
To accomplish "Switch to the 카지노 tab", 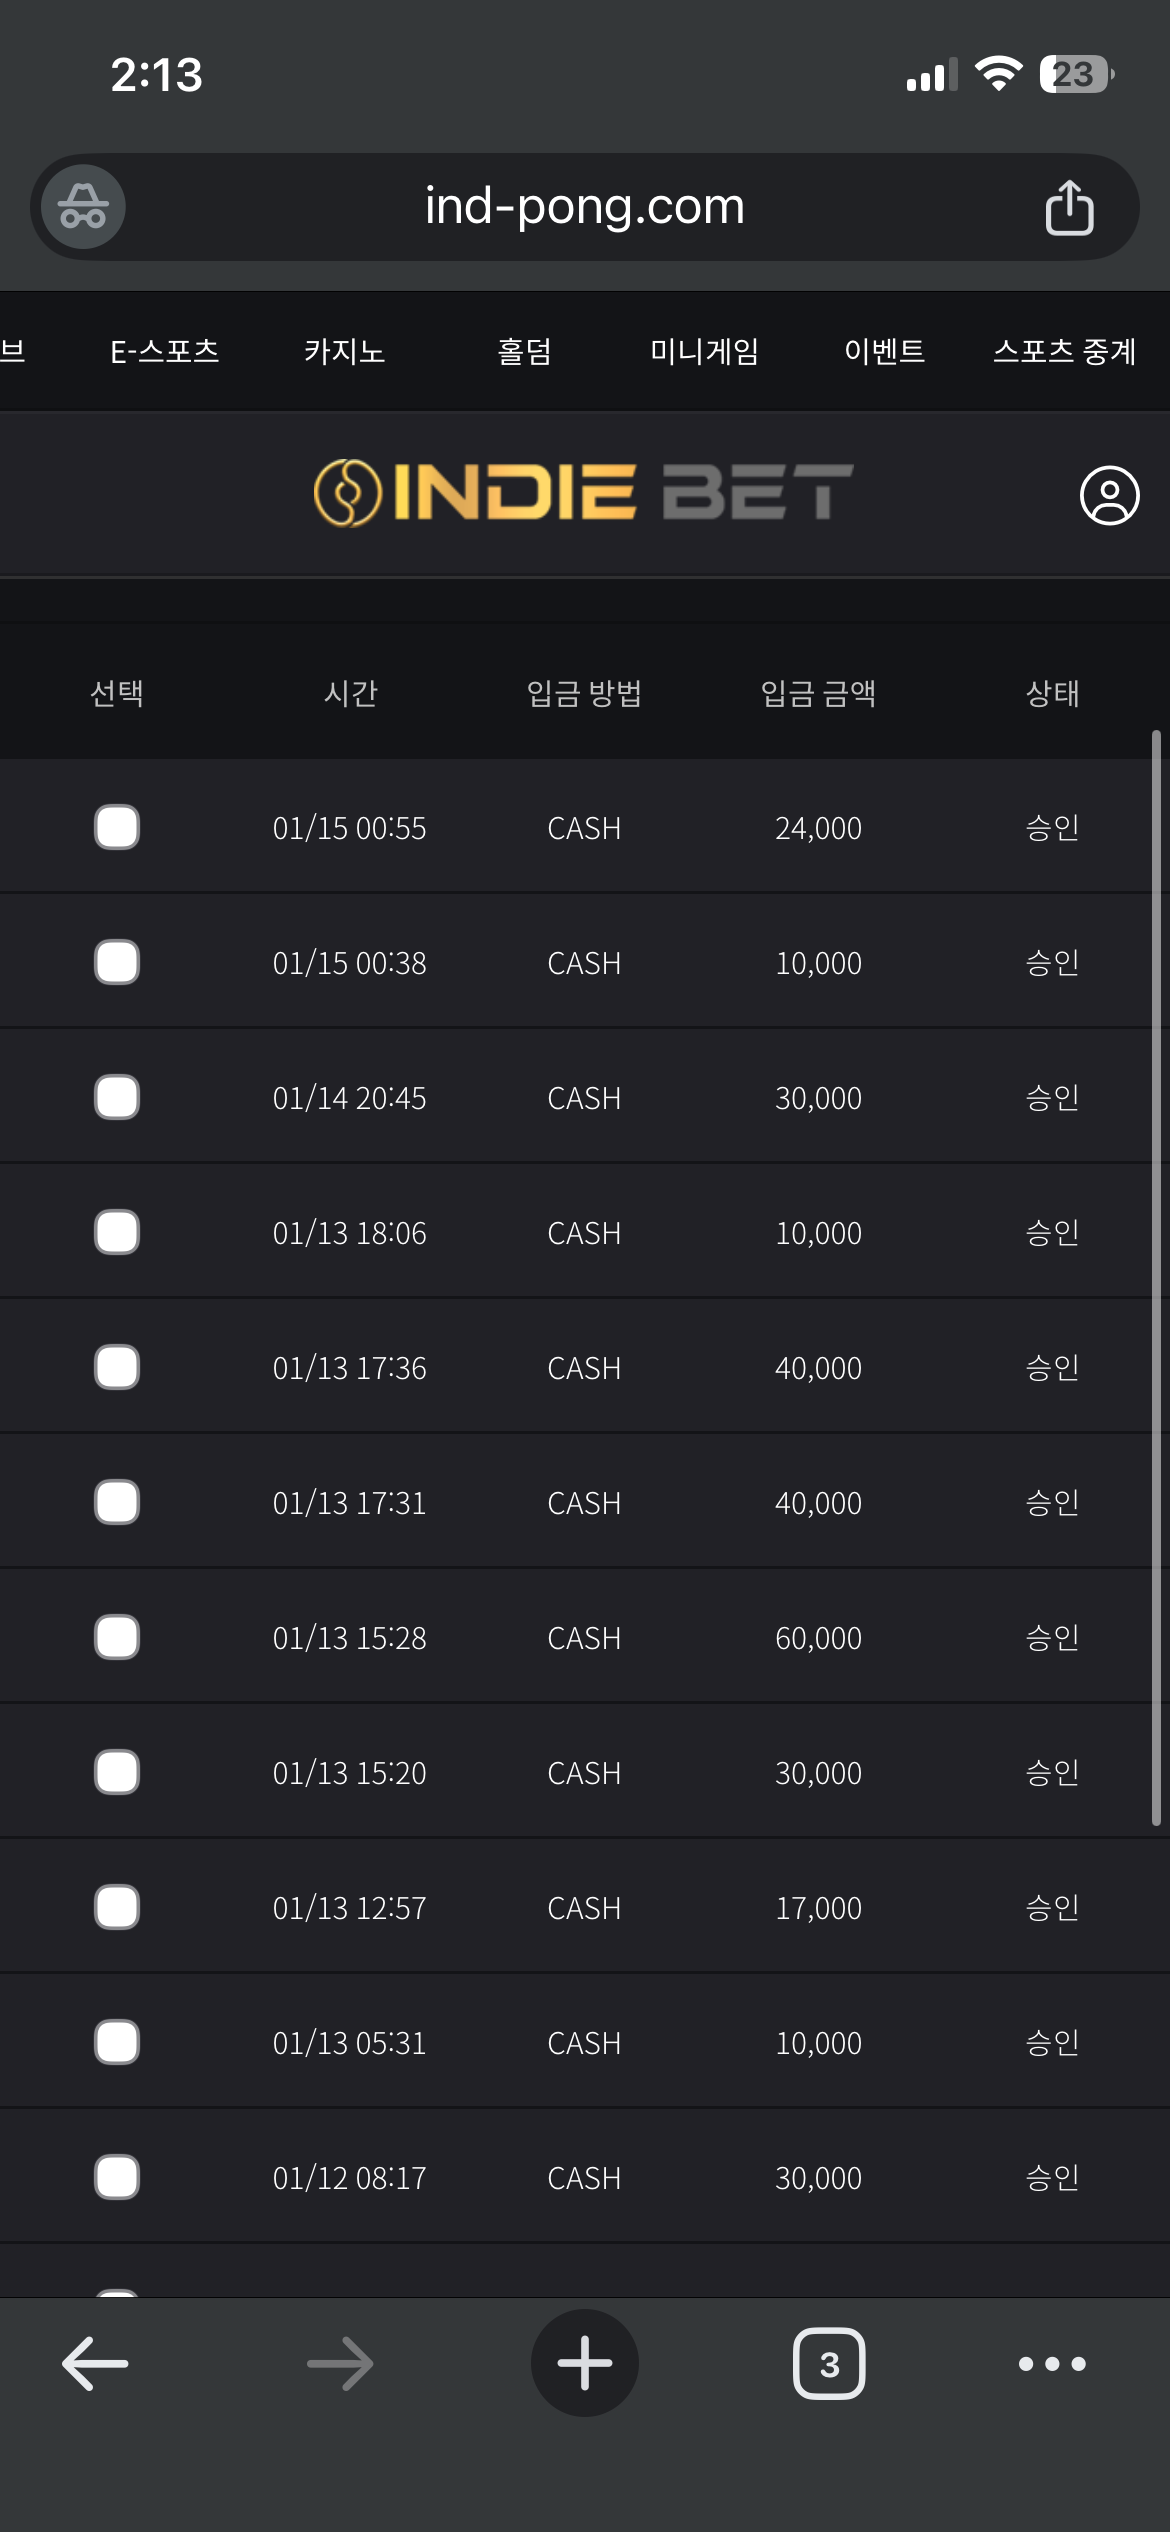I will (x=345, y=351).
